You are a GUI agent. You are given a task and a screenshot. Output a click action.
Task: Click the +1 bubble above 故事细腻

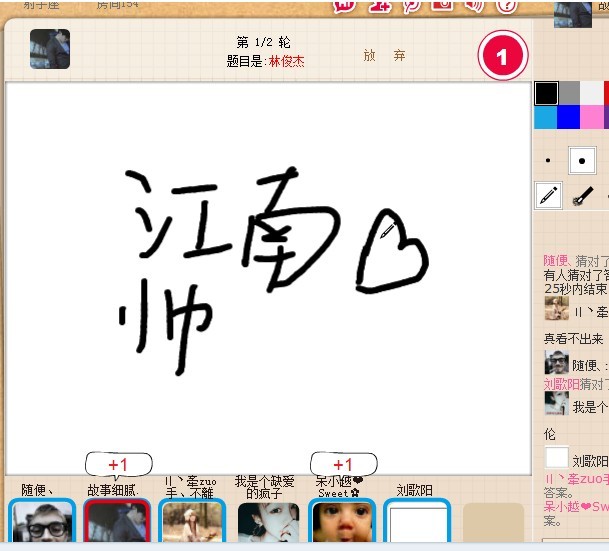click(118, 464)
